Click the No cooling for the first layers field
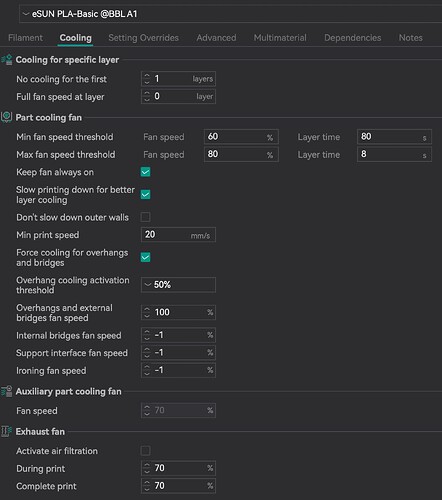This screenshot has height=500, width=442. pyautogui.click(x=178, y=79)
